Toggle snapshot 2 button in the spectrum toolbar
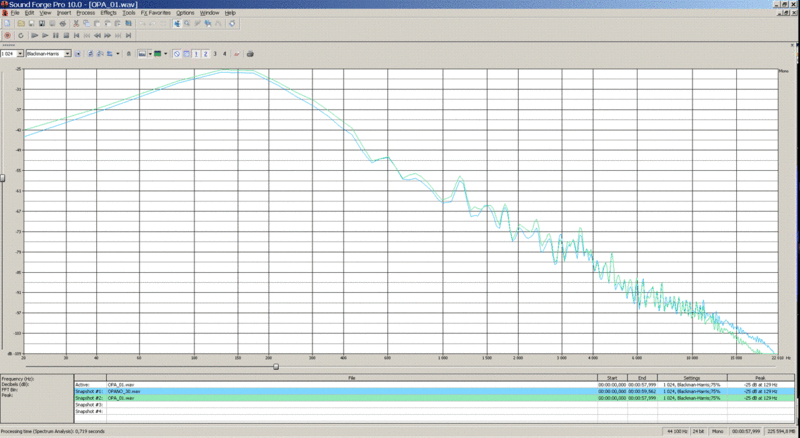800x438 pixels. 204,53
